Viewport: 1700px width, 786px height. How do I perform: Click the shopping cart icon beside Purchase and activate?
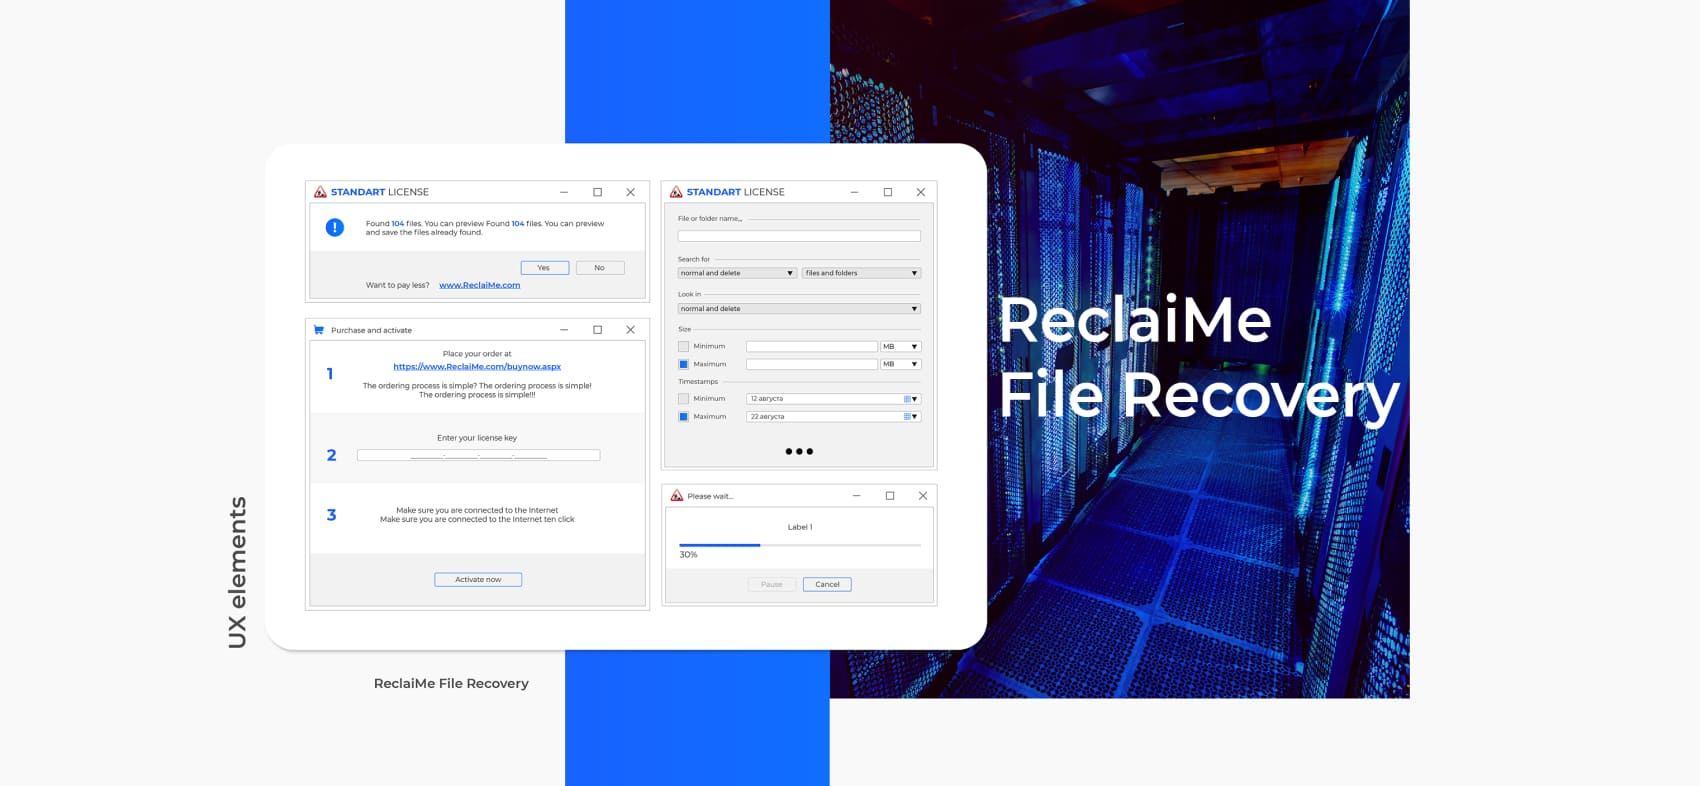pos(319,330)
